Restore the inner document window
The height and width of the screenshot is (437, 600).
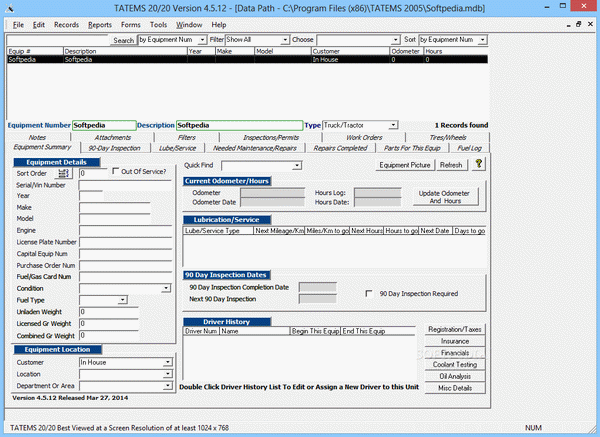tap(579, 24)
